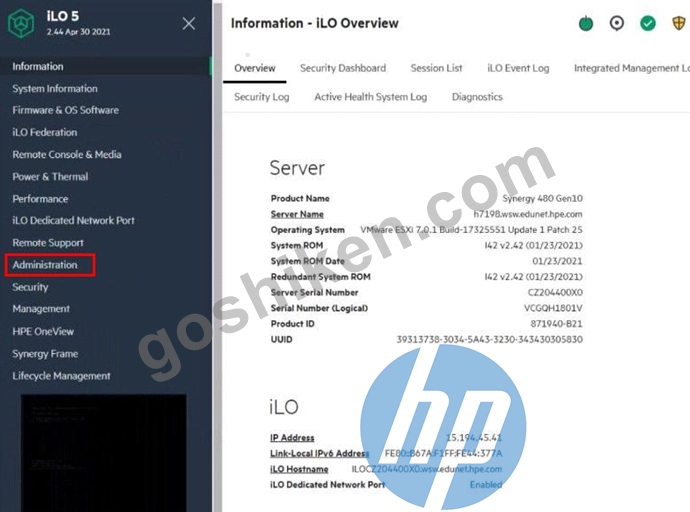This screenshot has width=690, height=512.
Task: Click the server serial number CZ204400X0
Action: [x=555, y=293]
